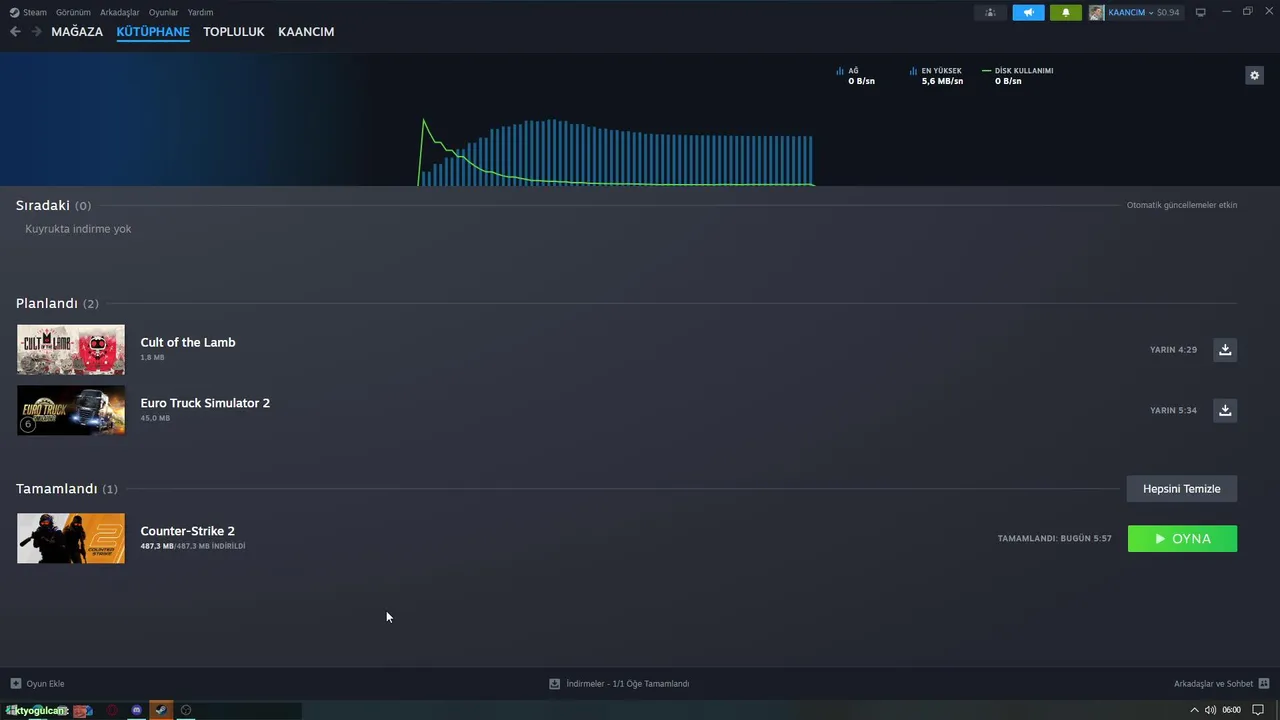
Task: Go forward with the right arrow
Action: click(37, 32)
